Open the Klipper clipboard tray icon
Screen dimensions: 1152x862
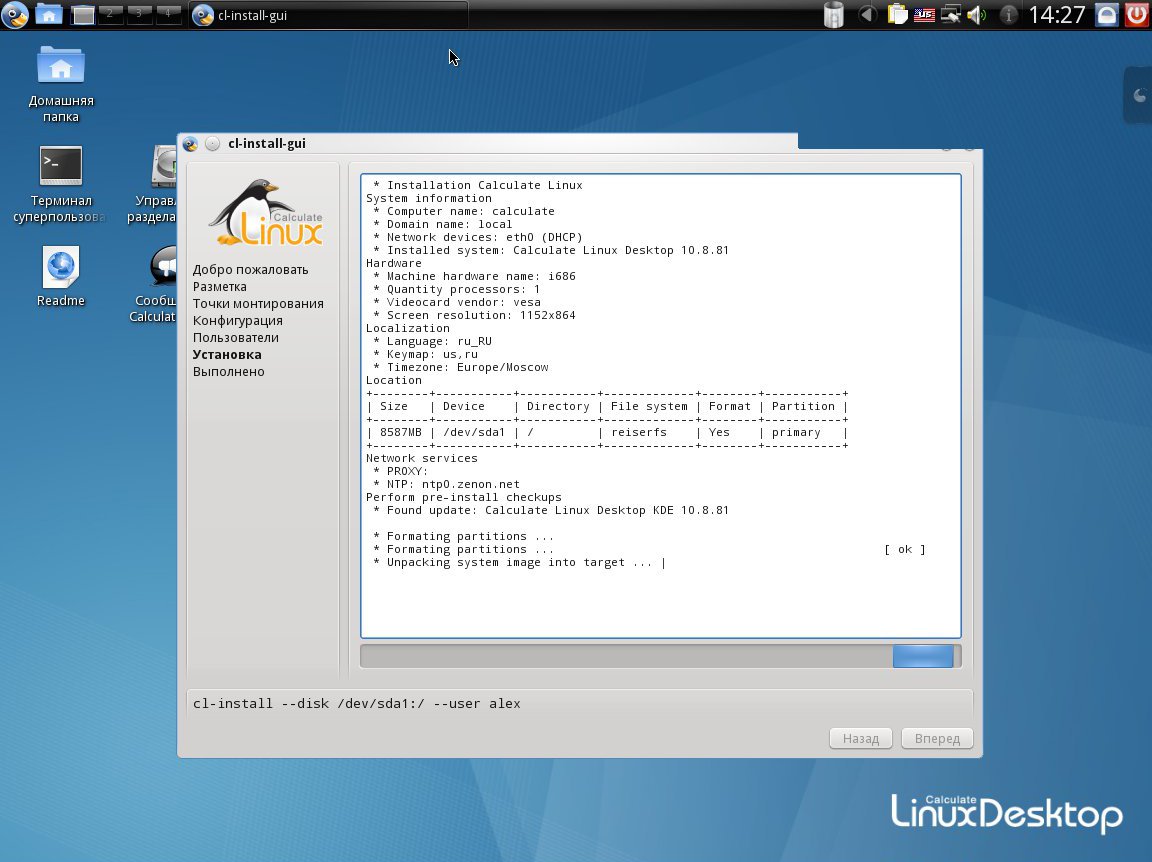(x=897, y=15)
